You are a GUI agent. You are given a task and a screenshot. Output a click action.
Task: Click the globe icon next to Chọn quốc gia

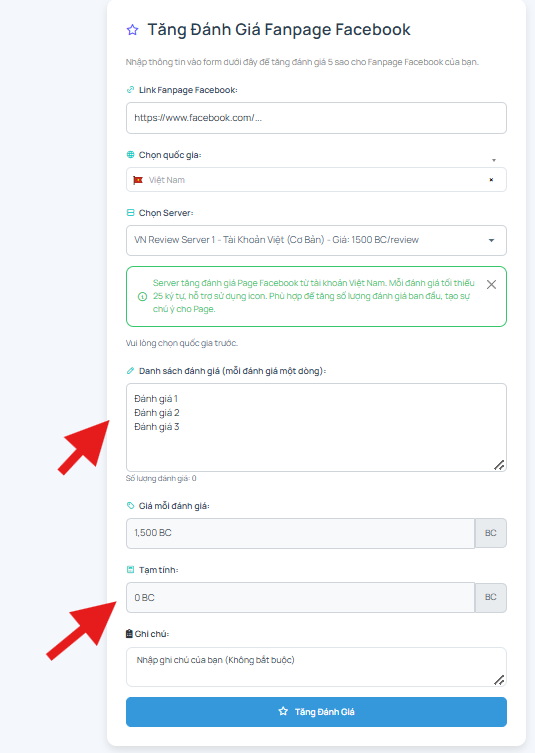point(130,155)
